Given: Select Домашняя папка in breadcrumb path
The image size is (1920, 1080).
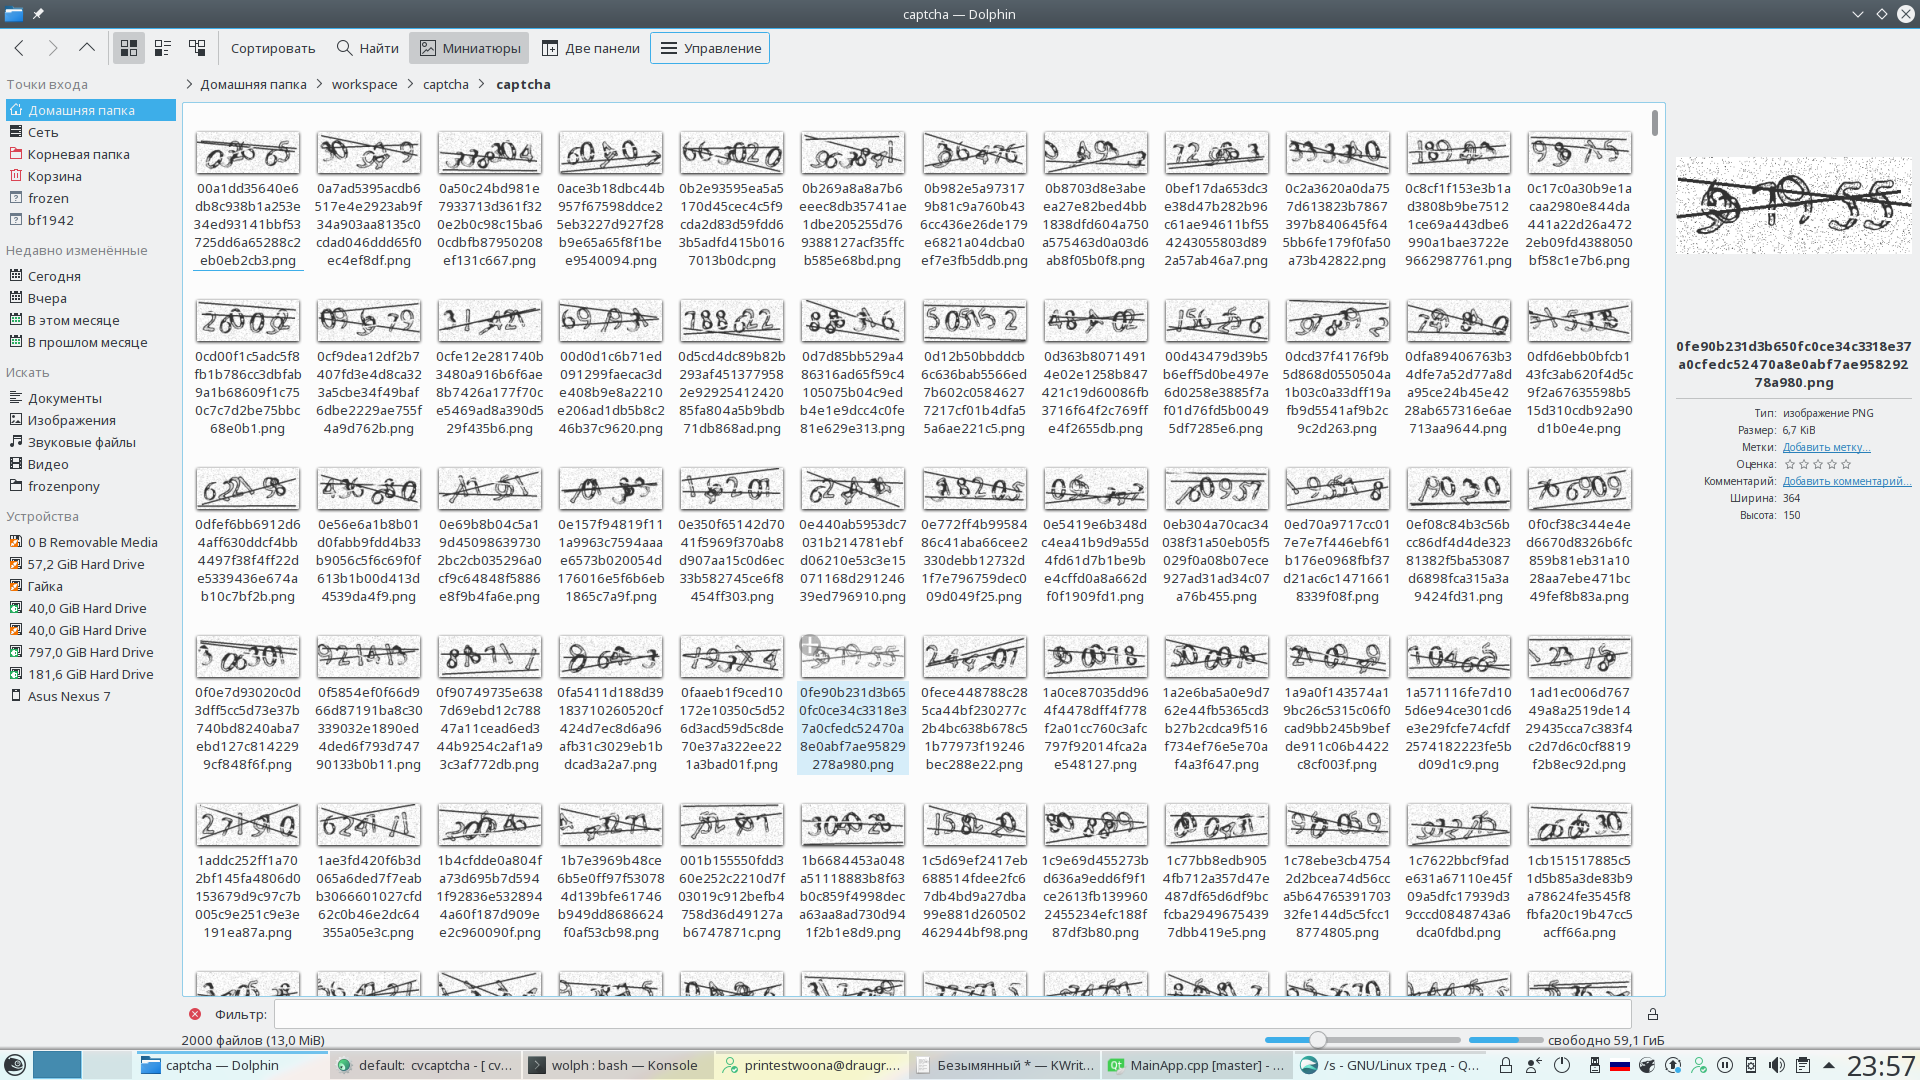Looking at the screenshot, I should (x=253, y=85).
